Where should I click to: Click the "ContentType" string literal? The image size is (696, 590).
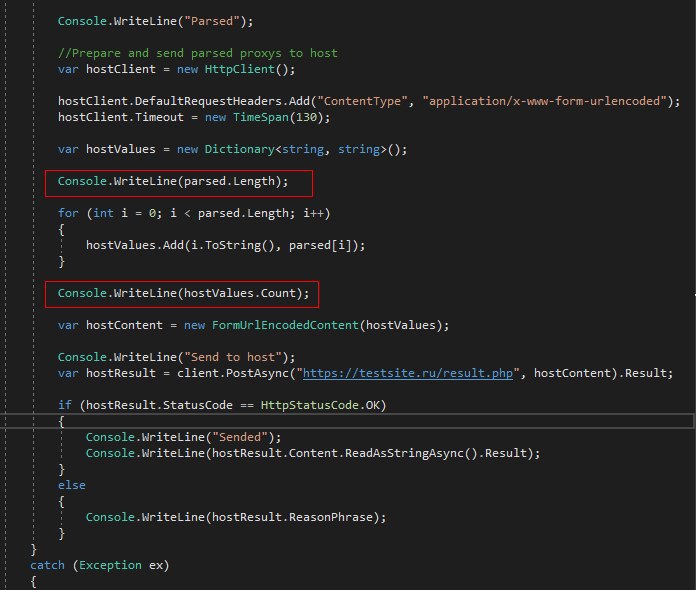[x=362, y=101]
